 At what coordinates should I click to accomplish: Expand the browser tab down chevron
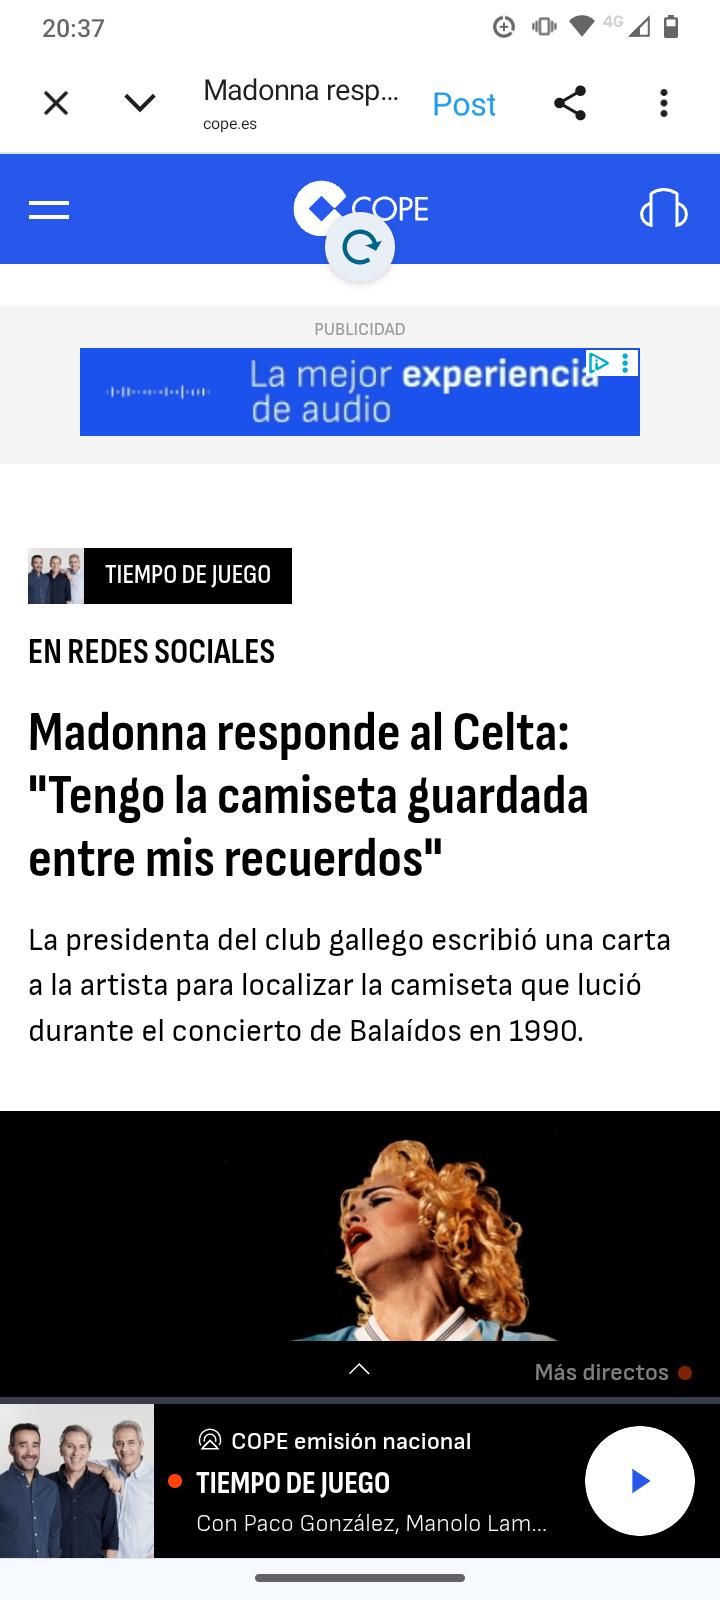click(x=140, y=103)
